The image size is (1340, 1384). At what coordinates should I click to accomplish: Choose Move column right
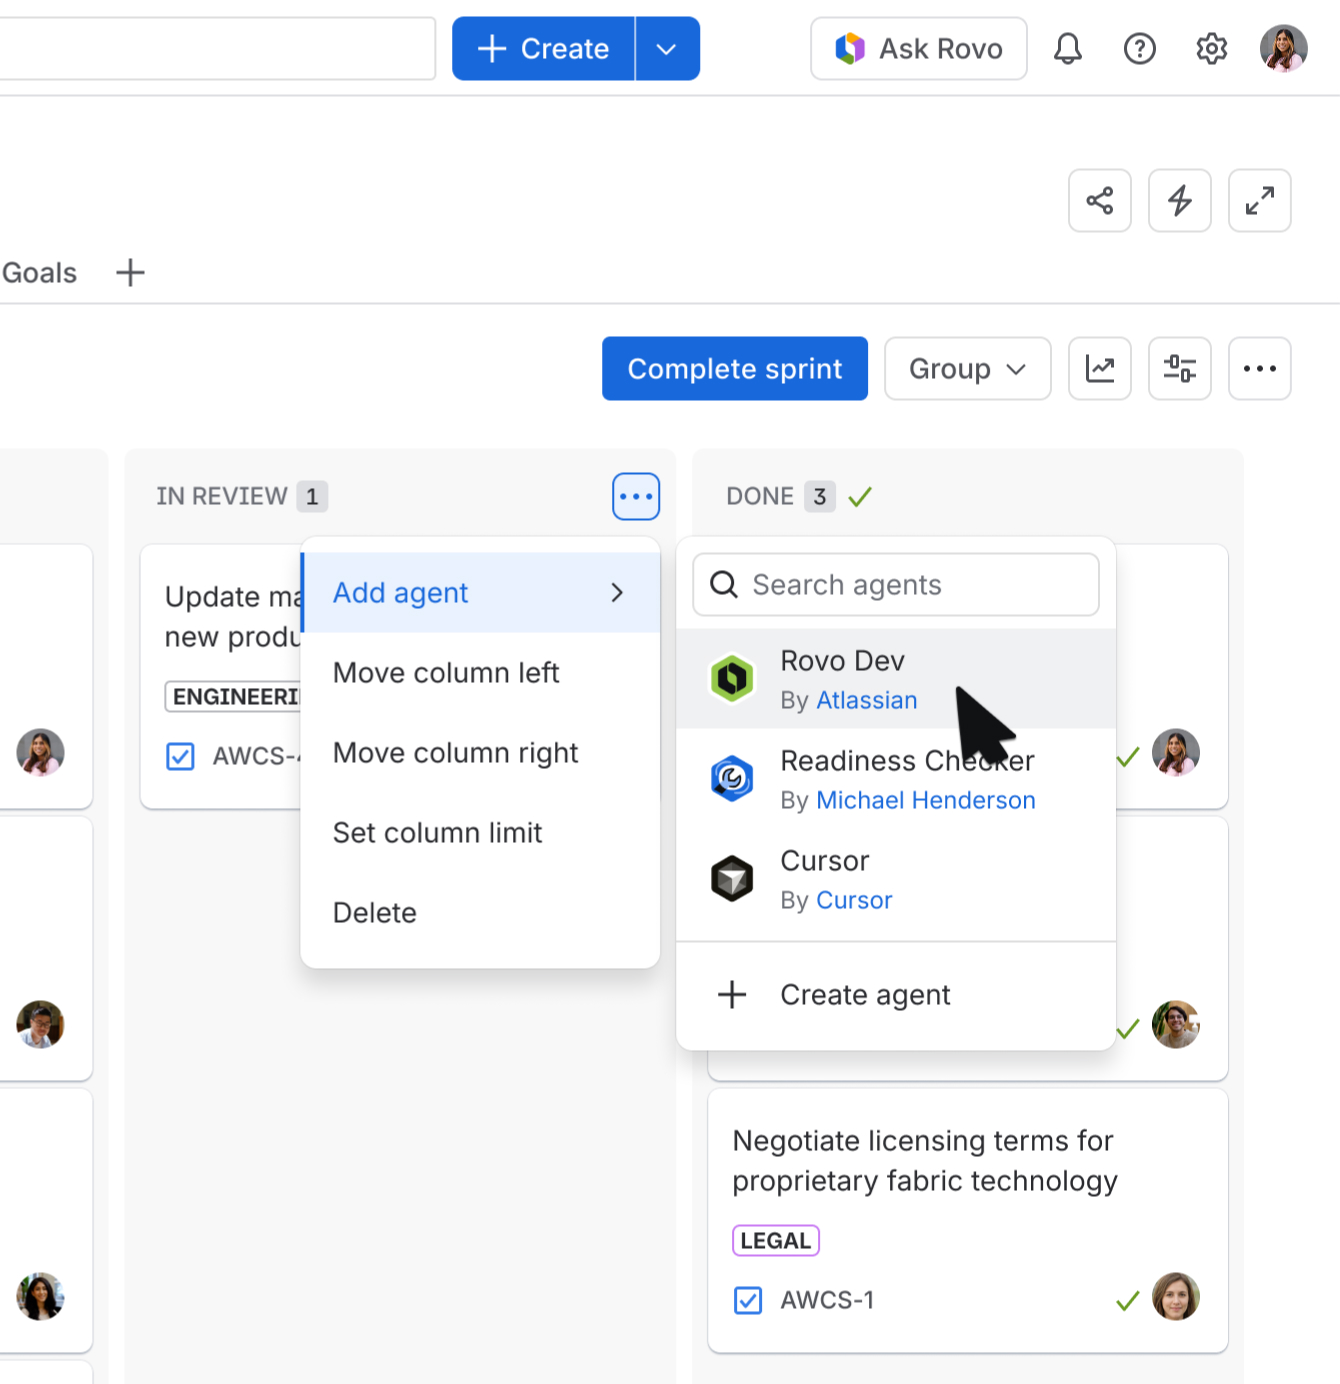480,752
